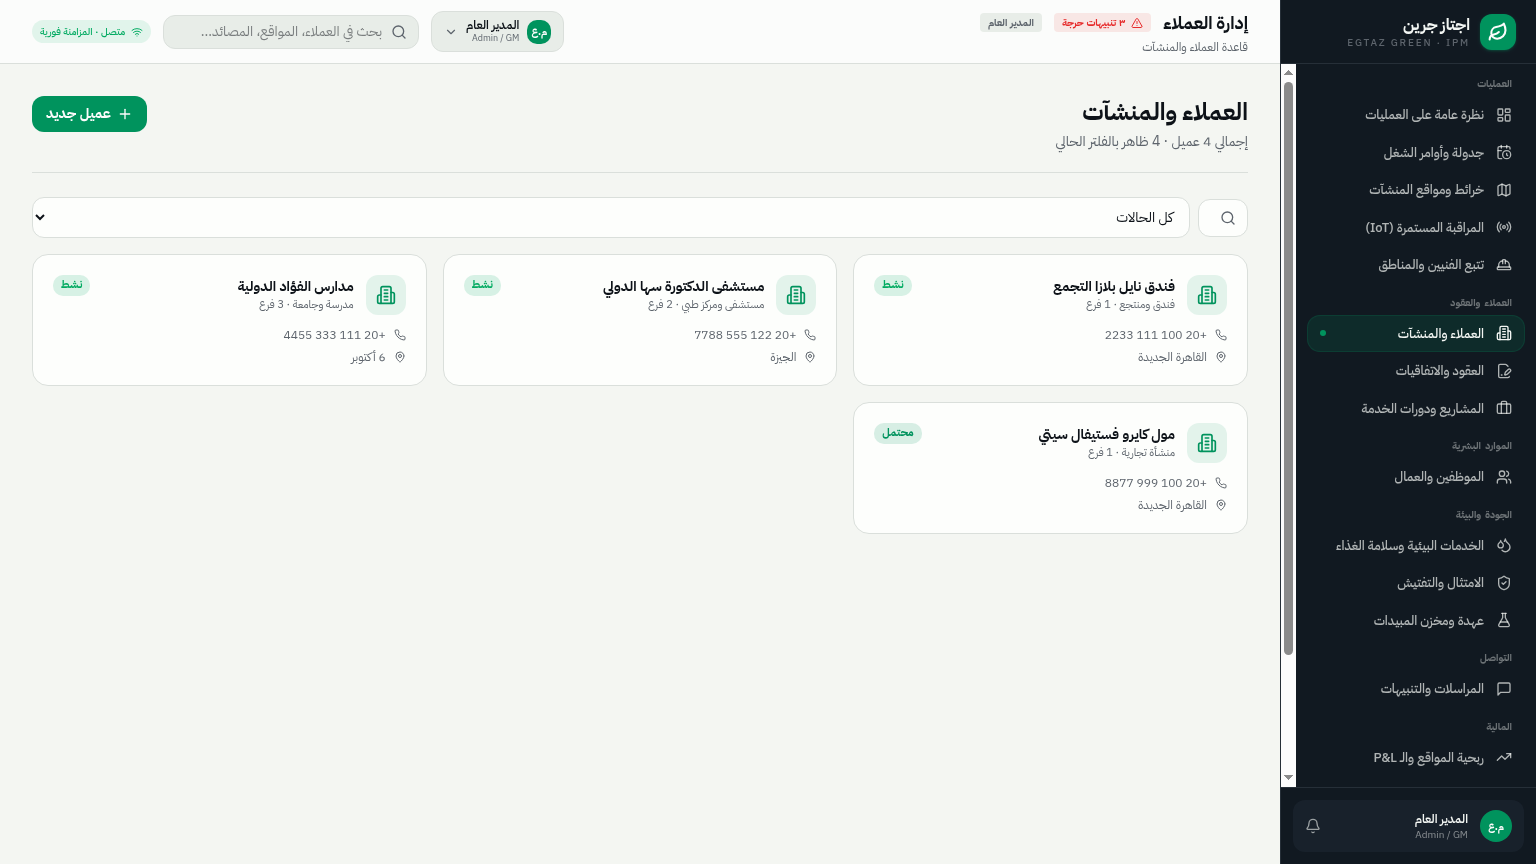Go to تتبع الفنيين والمناطق
The width and height of the screenshot is (1536, 864).
[x=1416, y=265]
